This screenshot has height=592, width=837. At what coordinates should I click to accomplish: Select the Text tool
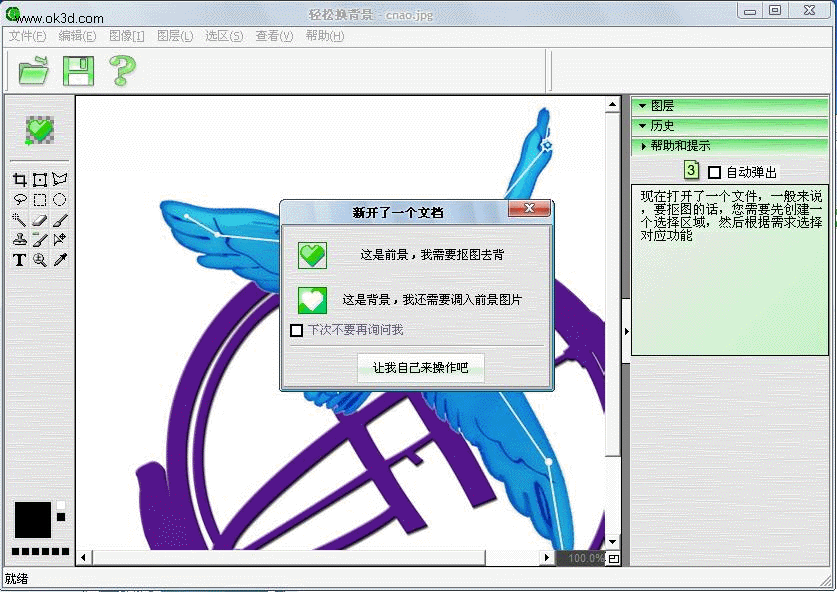[19, 260]
